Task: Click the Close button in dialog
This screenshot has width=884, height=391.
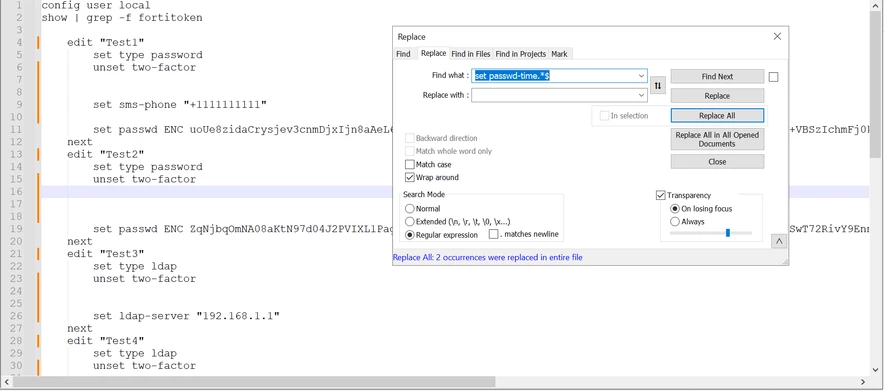Action: 717,162
